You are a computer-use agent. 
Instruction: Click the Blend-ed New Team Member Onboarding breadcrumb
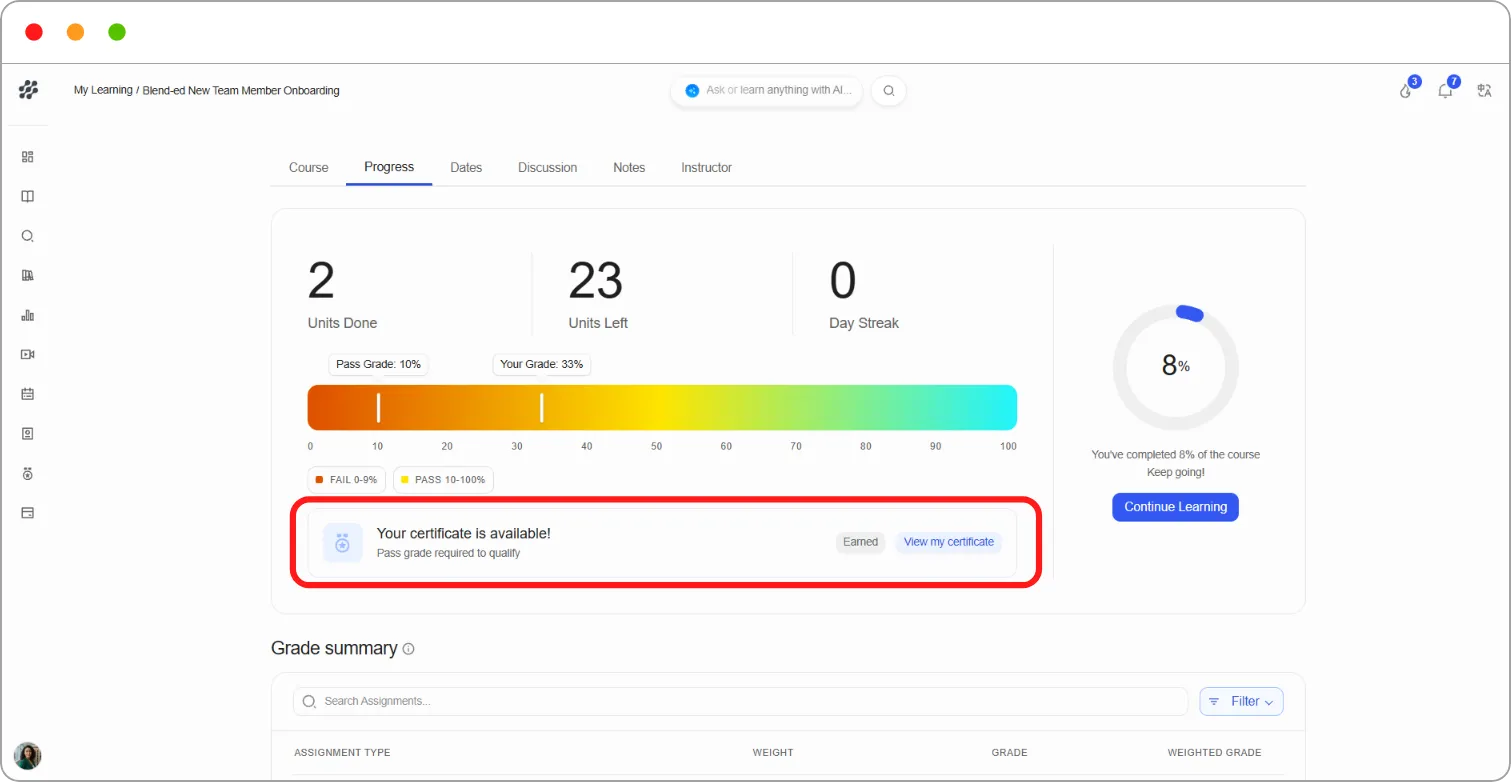pyautogui.click(x=241, y=90)
